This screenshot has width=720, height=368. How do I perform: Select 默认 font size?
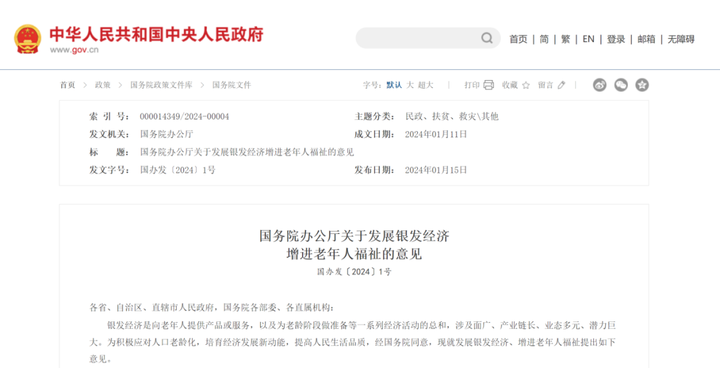pyautogui.click(x=394, y=85)
